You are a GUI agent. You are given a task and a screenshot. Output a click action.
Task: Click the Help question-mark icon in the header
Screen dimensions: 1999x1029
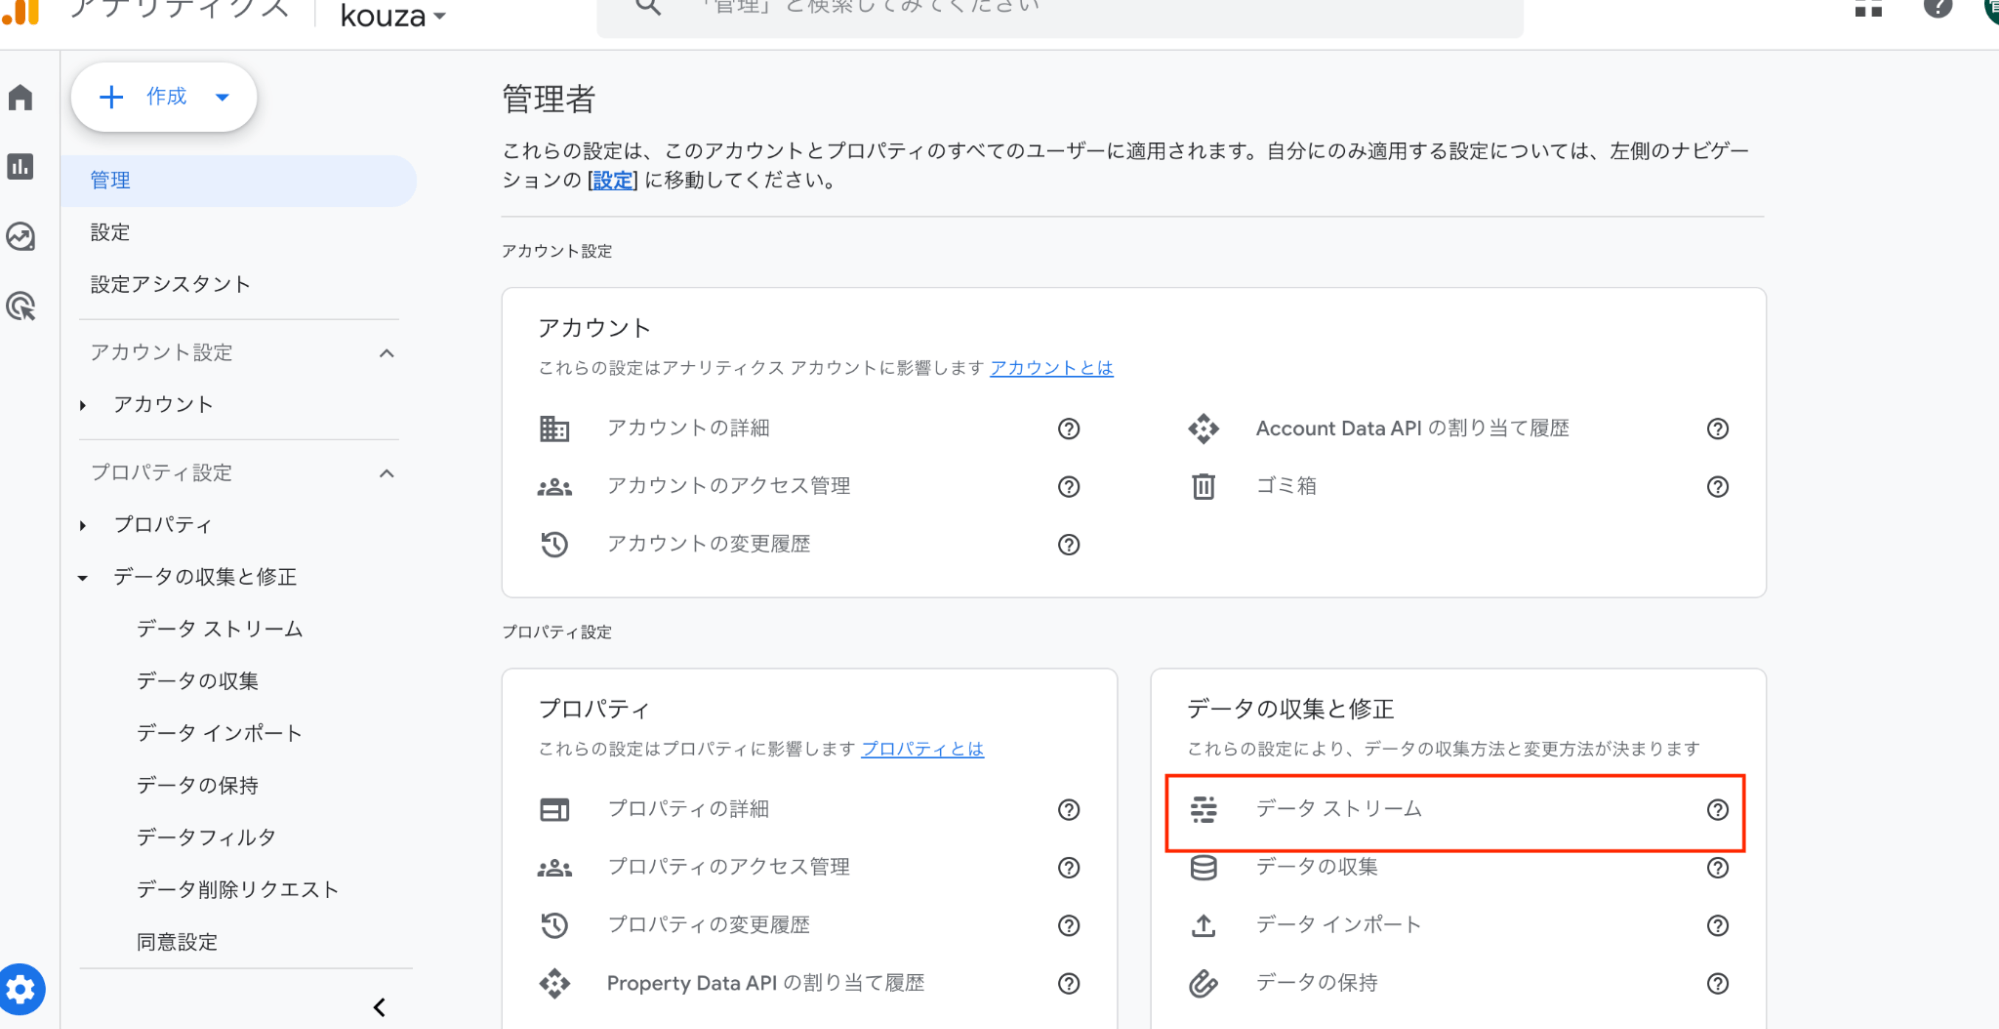tap(1939, 8)
